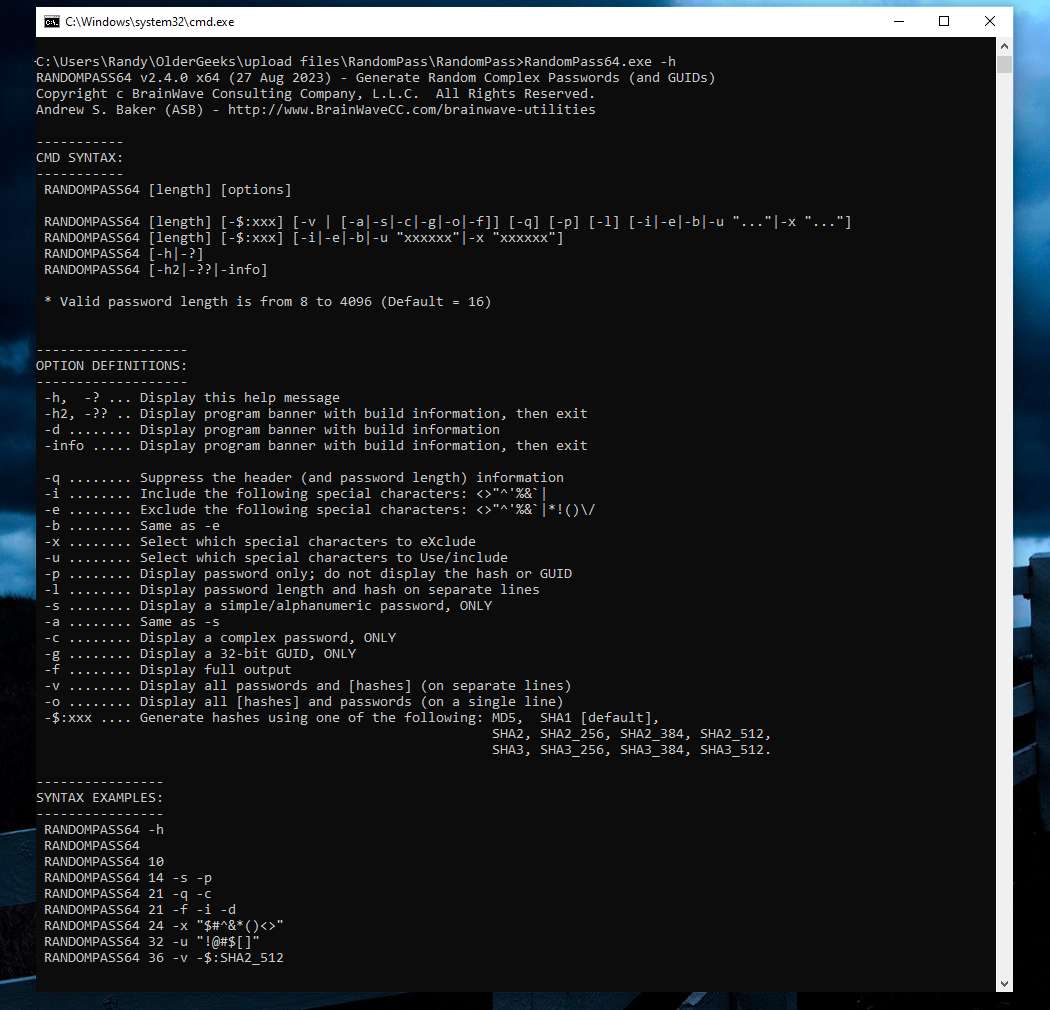Click the line RANDOMPASS64 [length] [options]
This screenshot has width=1050, height=1010.
pos(168,190)
